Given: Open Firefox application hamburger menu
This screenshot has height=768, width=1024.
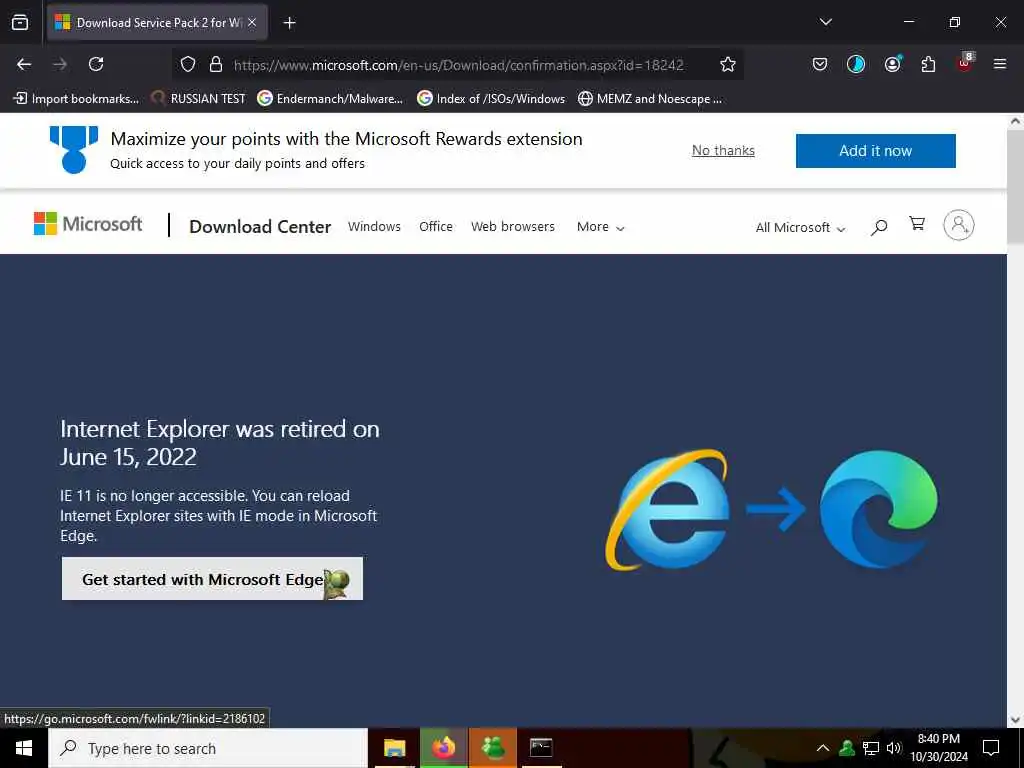Looking at the screenshot, I should click(x=999, y=64).
